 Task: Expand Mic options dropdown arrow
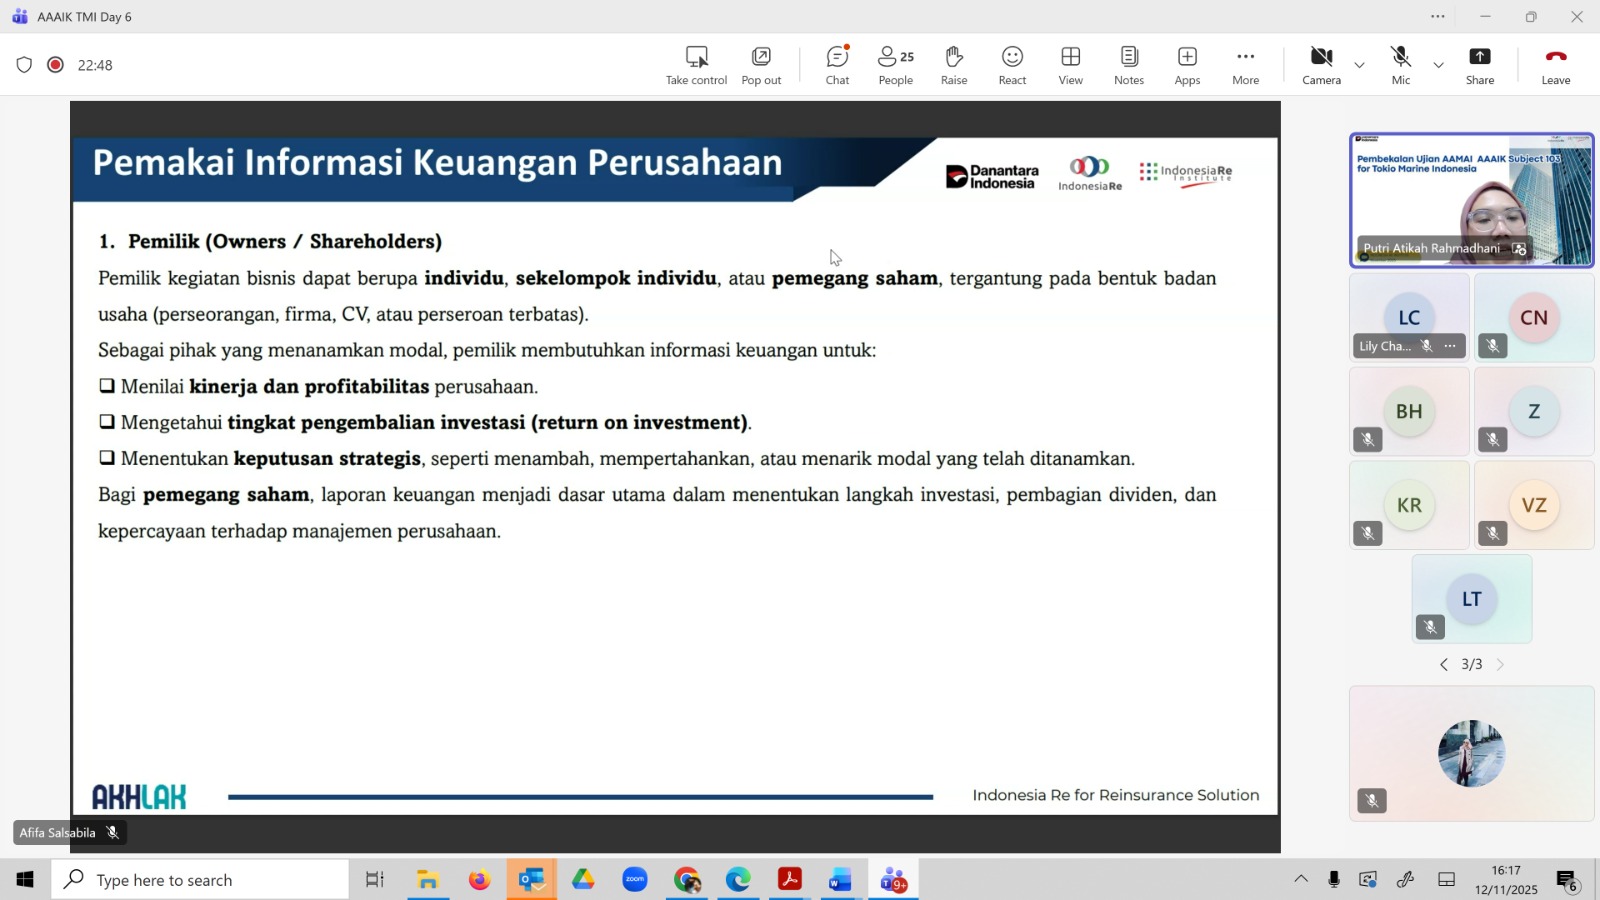point(1438,65)
